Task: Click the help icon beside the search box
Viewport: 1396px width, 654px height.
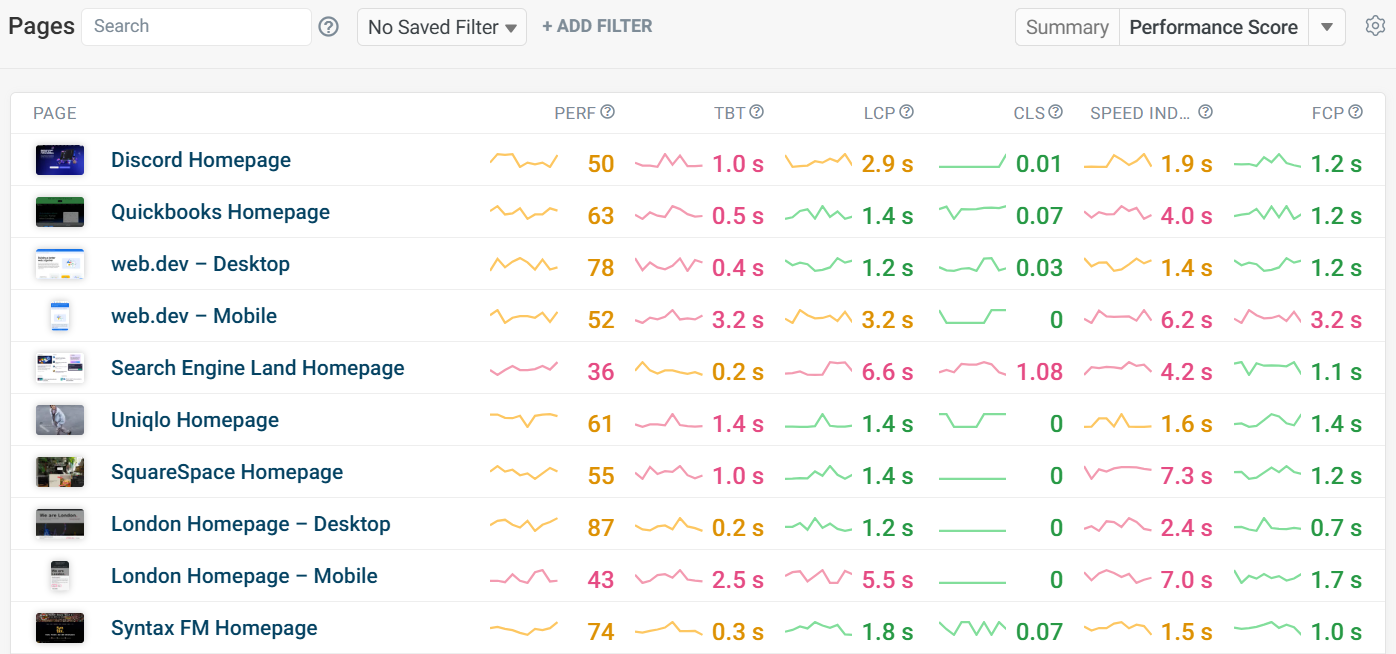Action: [328, 27]
